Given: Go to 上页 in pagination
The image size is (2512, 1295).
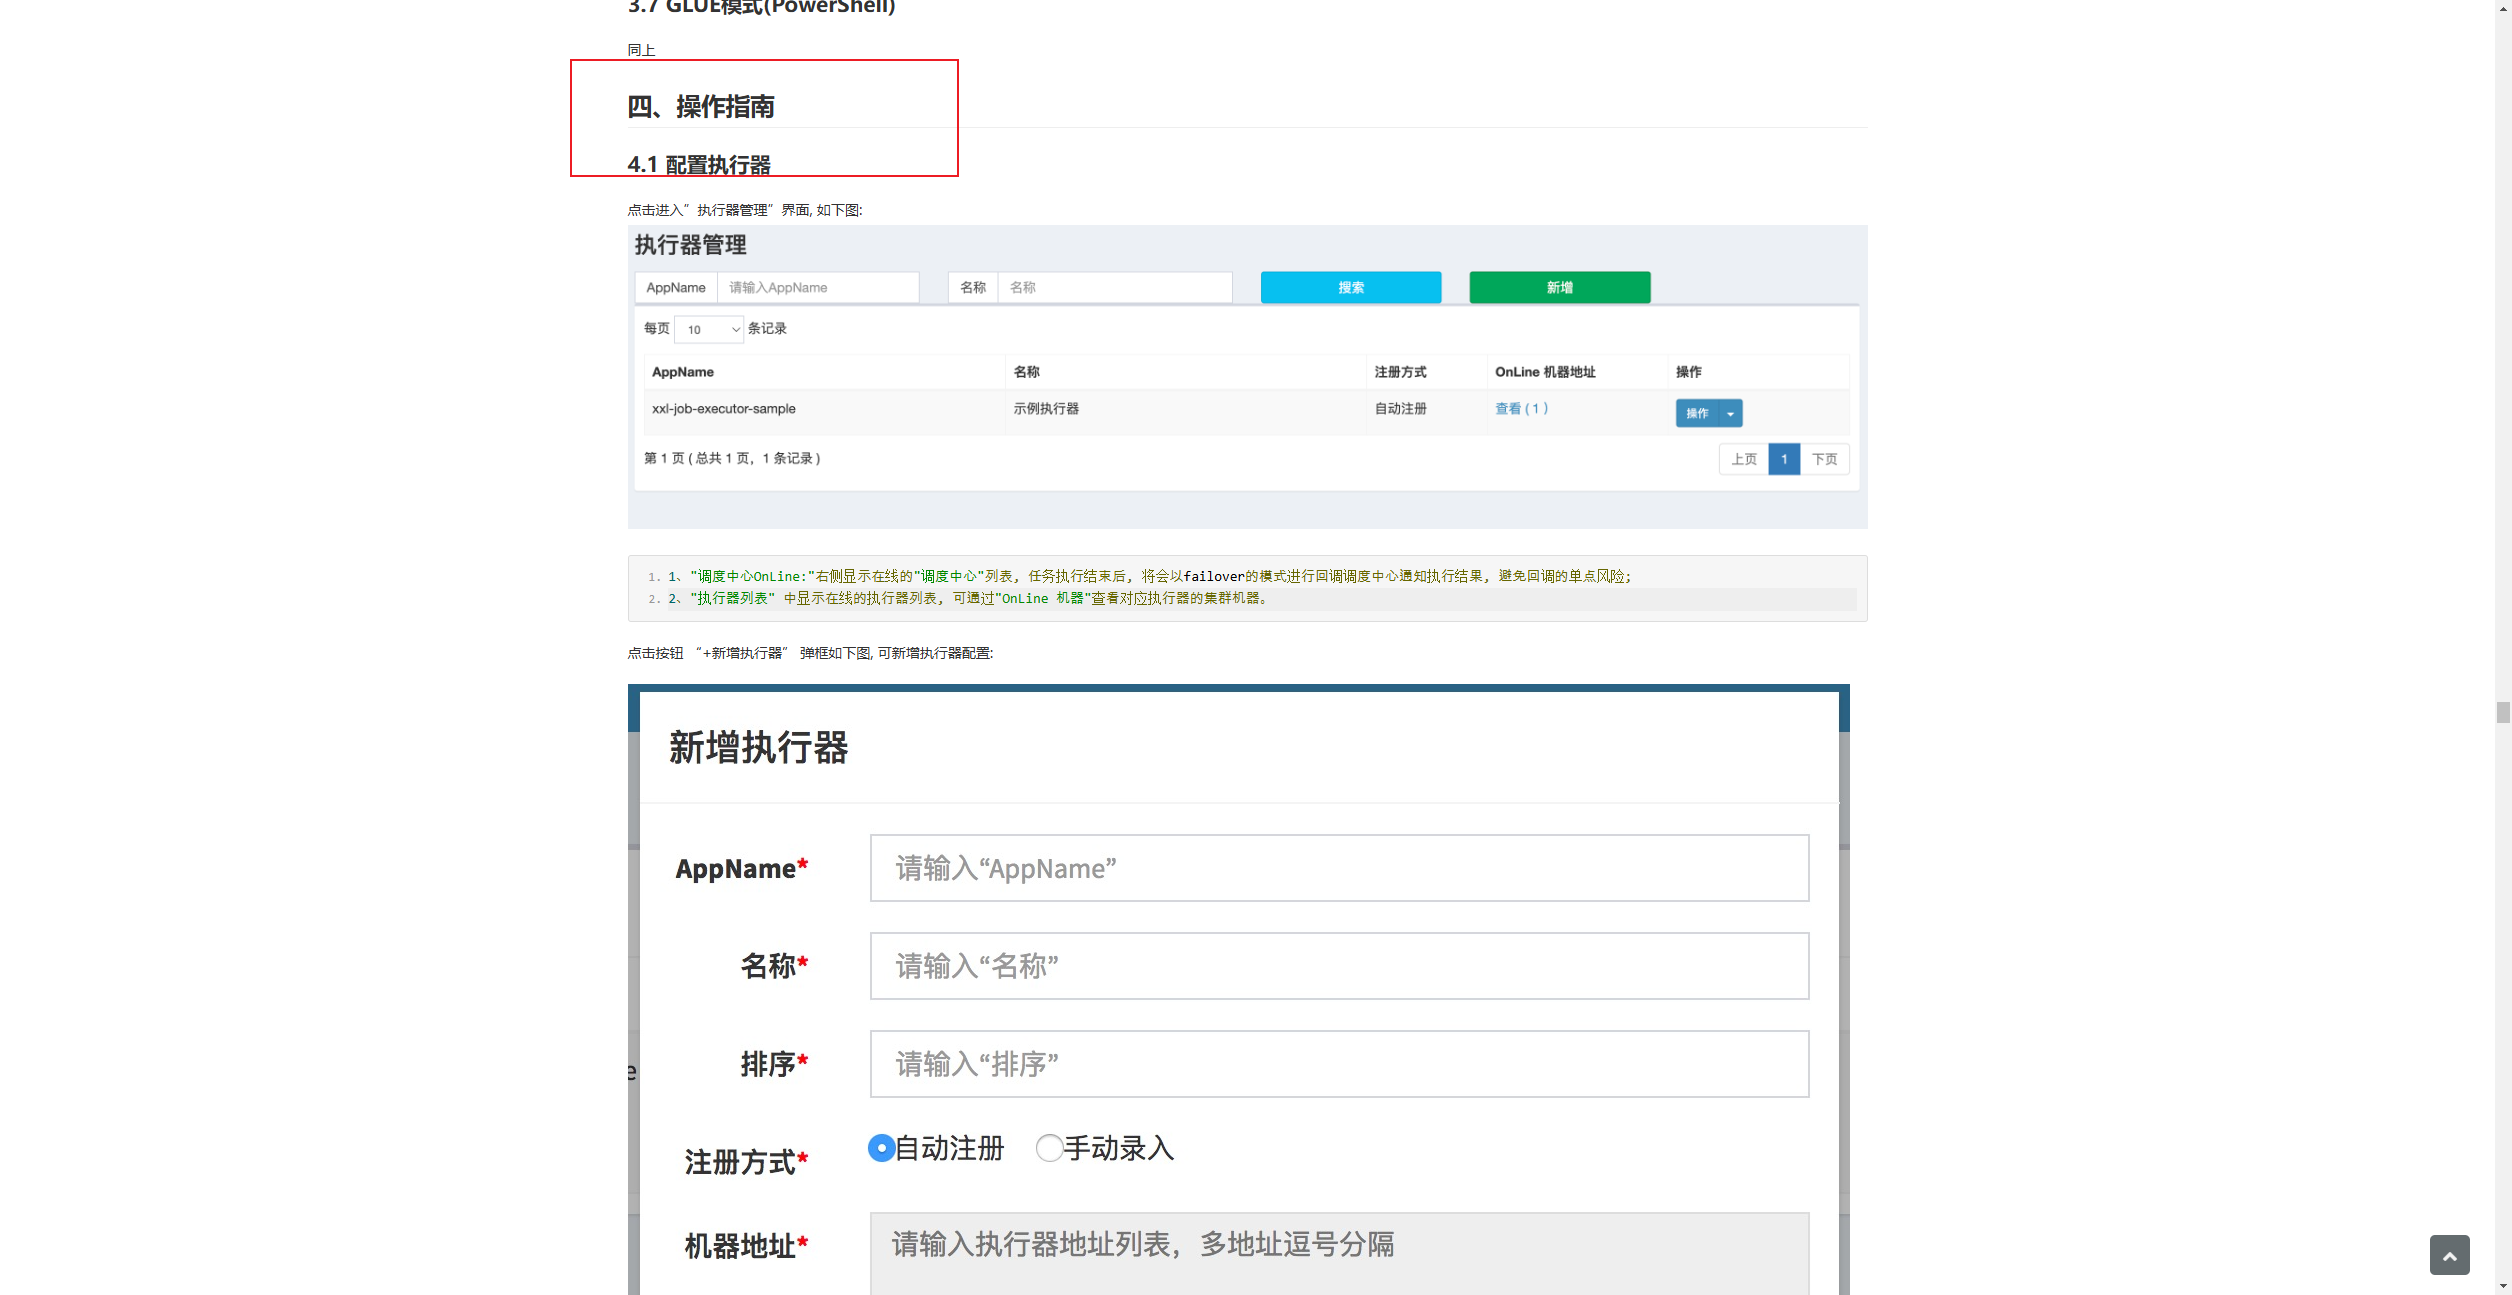Looking at the screenshot, I should coord(1743,459).
